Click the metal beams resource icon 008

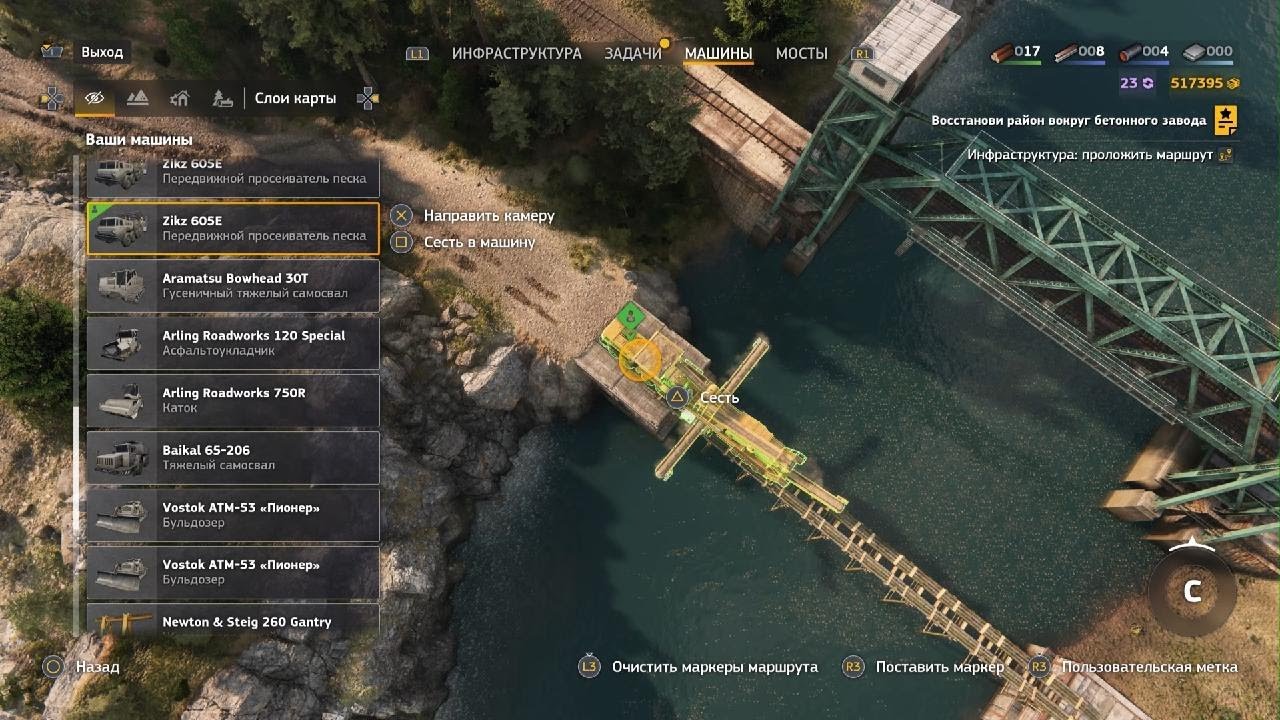1065,52
